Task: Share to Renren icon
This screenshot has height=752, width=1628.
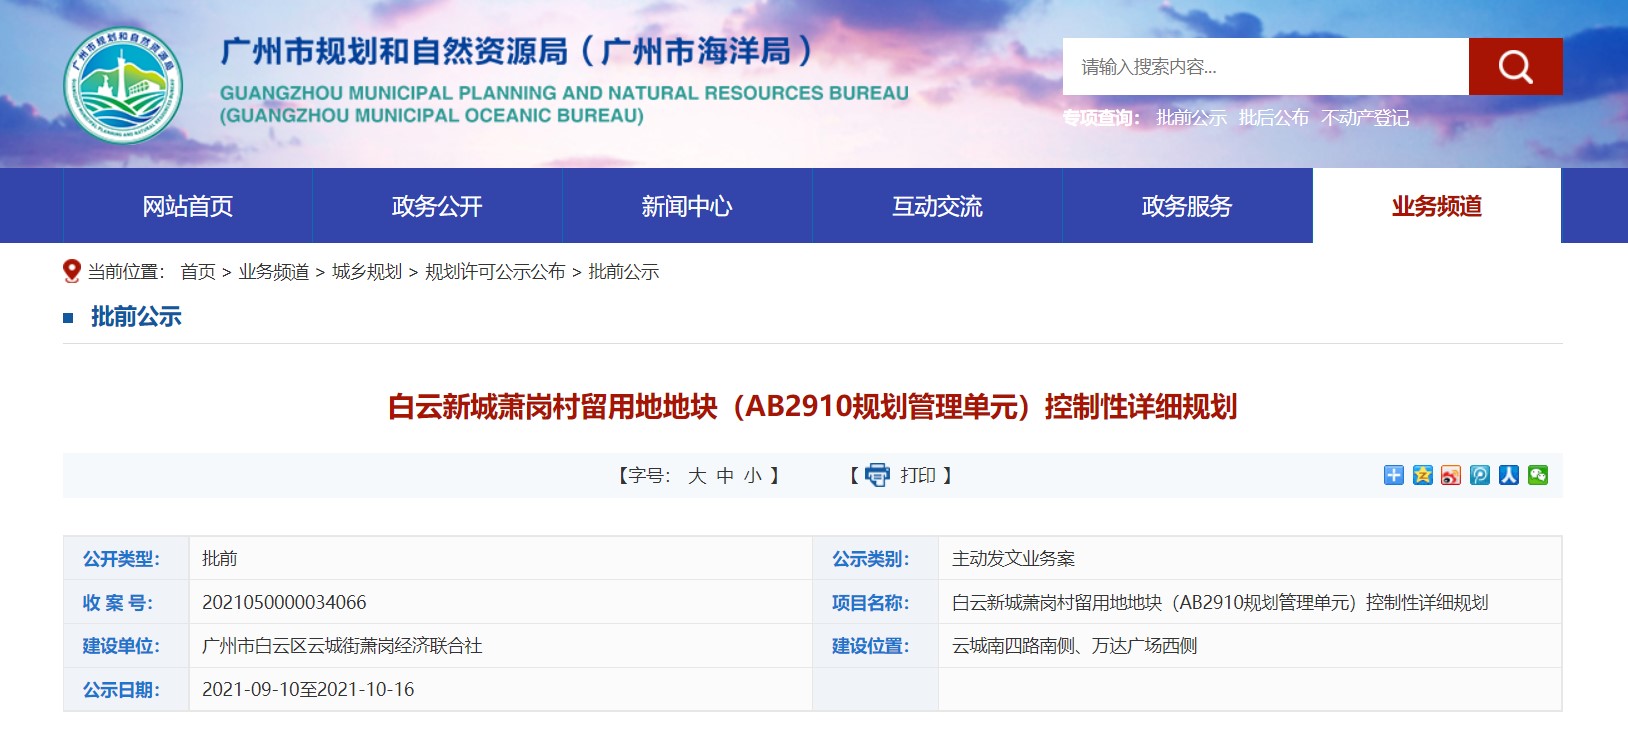Action: 1509,475
